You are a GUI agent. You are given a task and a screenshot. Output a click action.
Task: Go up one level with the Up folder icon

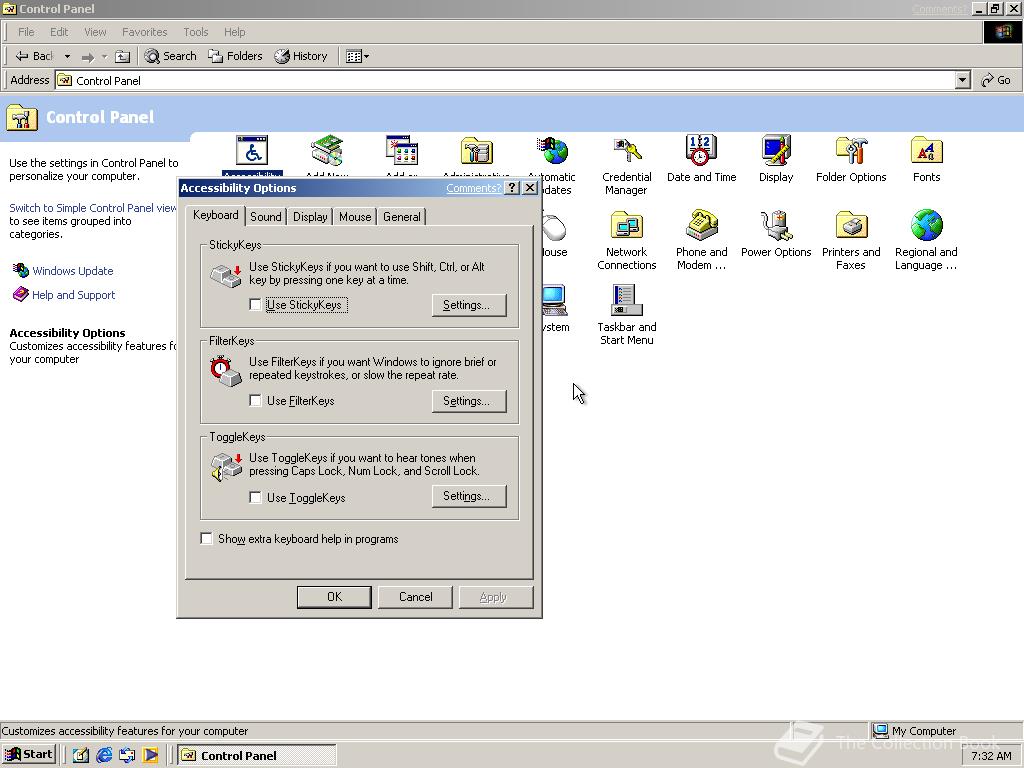[x=122, y=57]
